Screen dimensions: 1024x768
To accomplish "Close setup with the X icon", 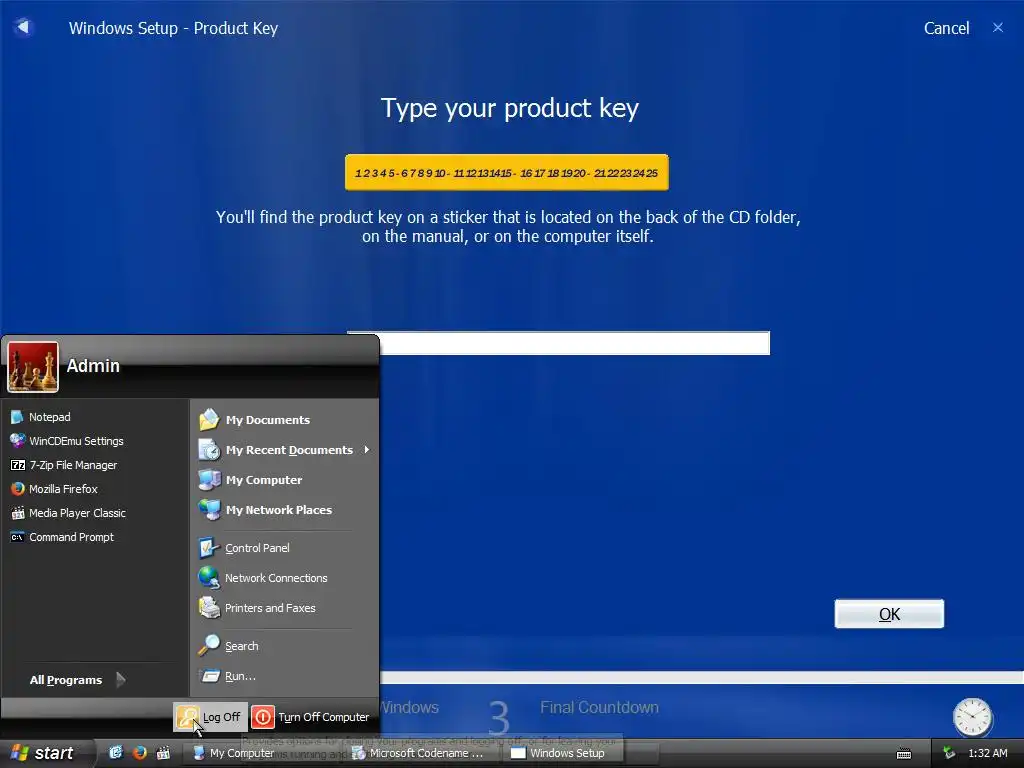I will (998, 27).
